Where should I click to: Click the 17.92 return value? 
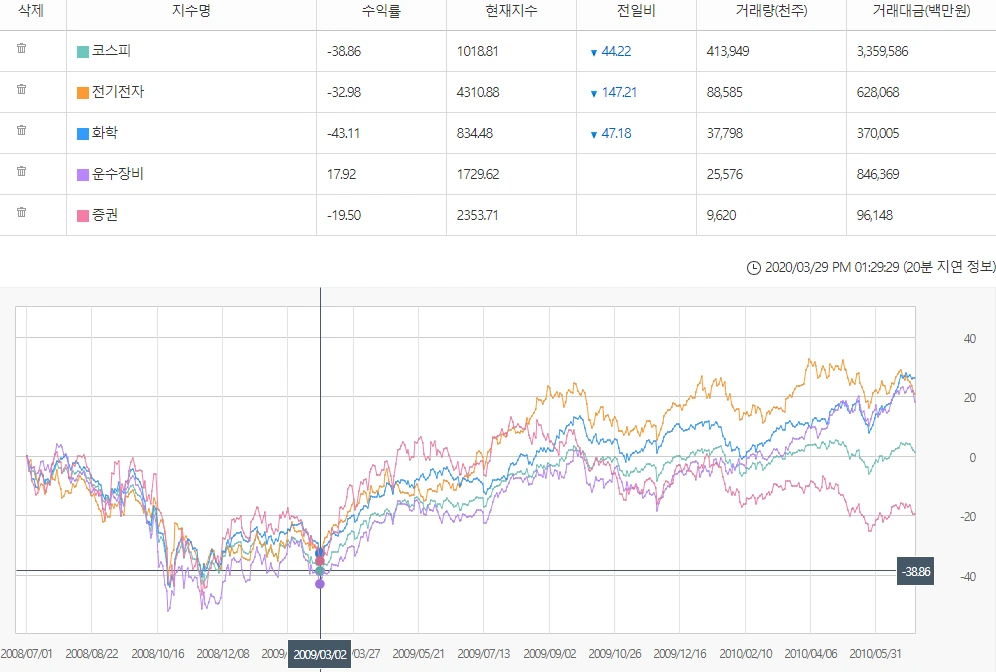(341, 174)
